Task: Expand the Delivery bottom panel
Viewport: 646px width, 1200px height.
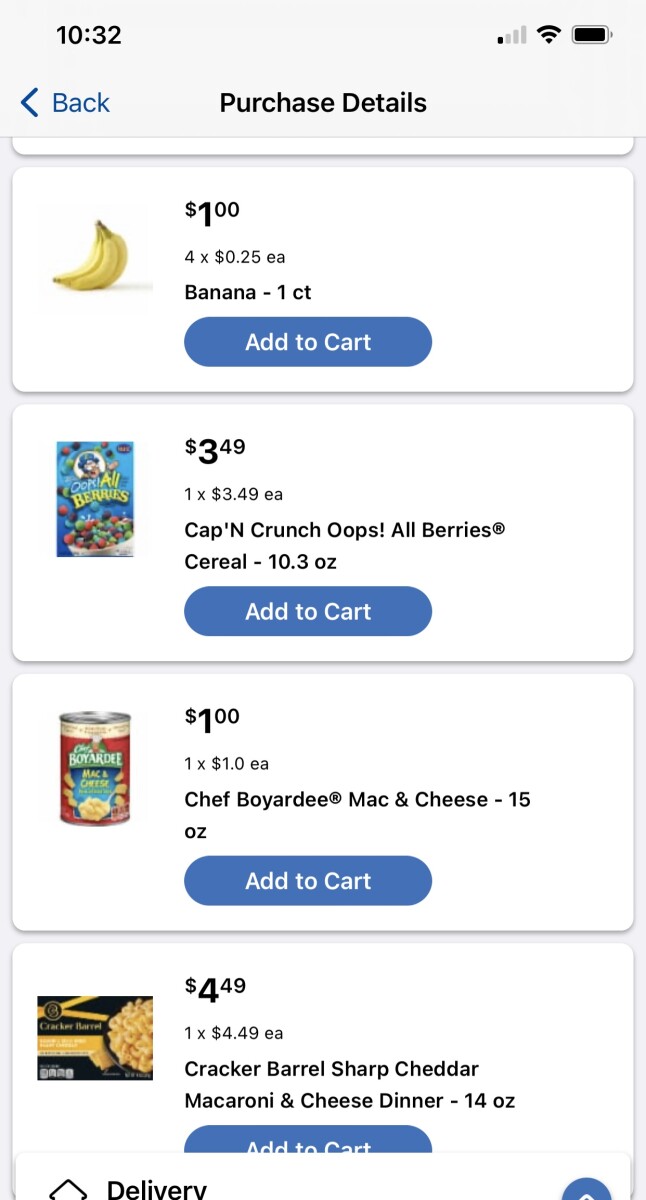Action: click(x=322, y=1177)
